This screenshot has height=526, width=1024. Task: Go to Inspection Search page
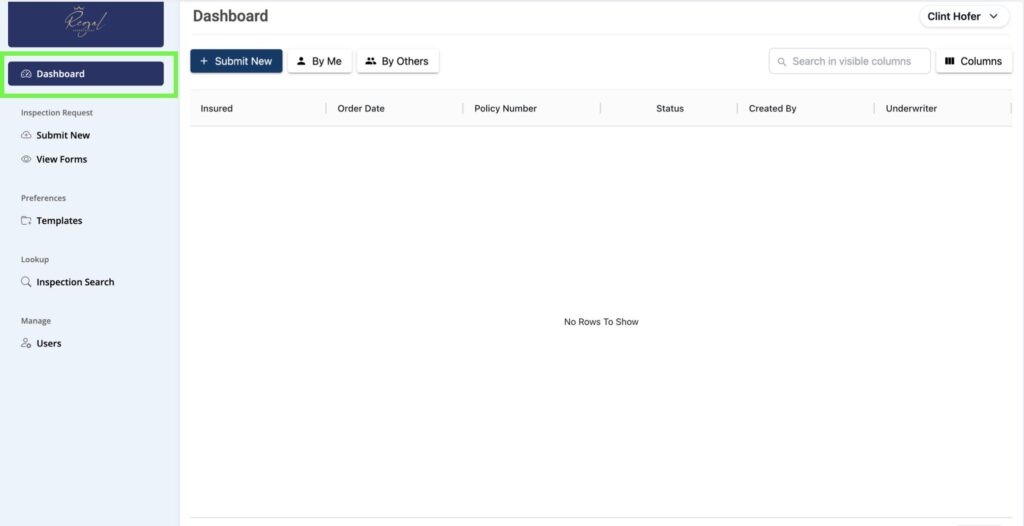click(x=75, y=282)
